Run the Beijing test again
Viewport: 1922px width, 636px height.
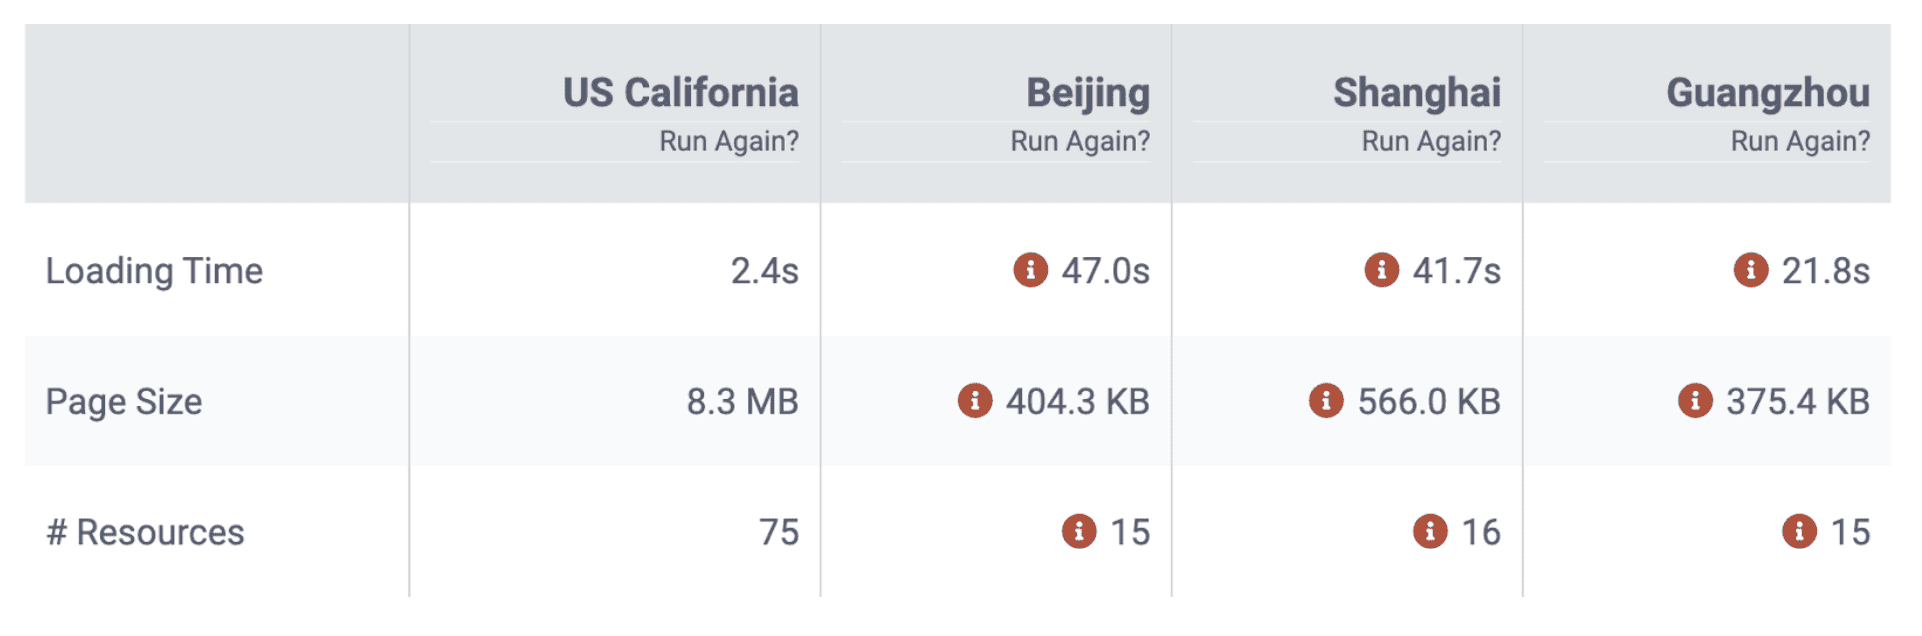pyautogui.click(x=1079, y=142)
